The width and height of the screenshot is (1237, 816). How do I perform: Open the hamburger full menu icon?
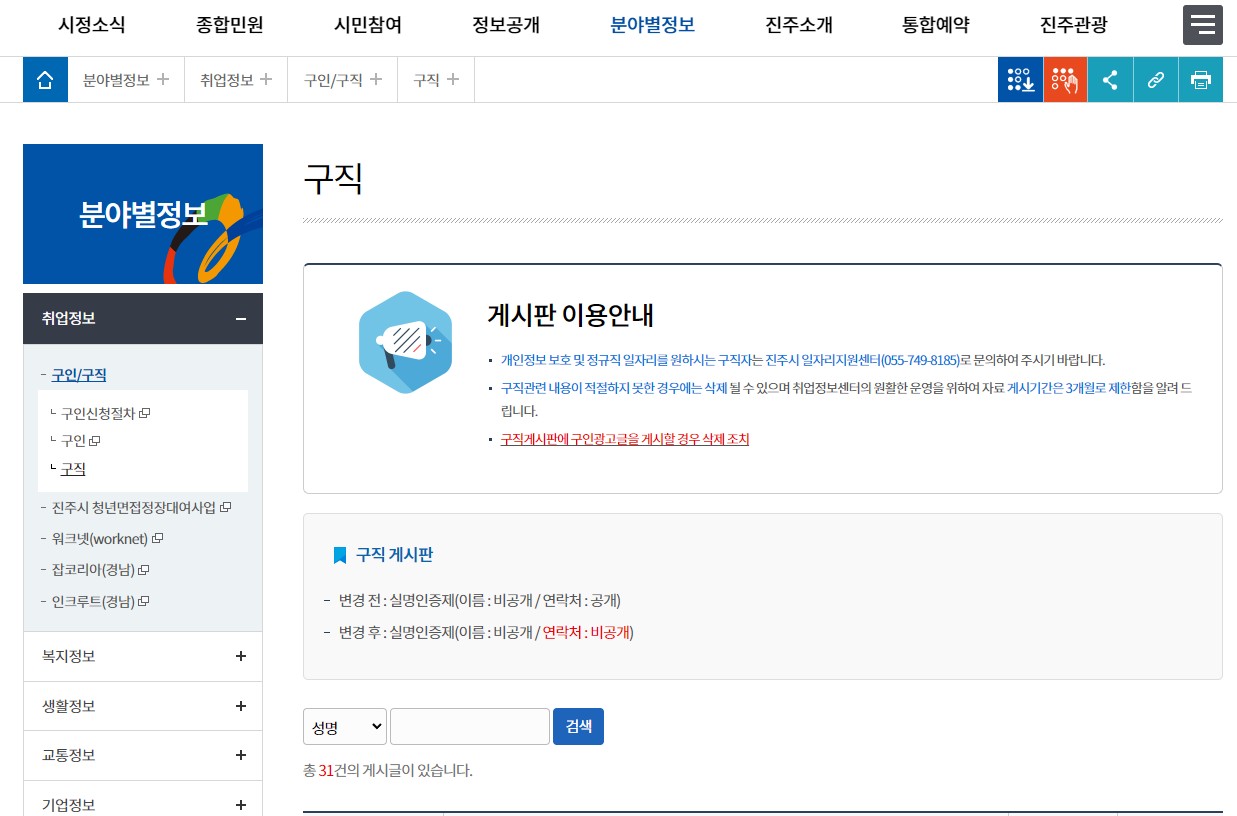click(x=1202, y=25)
